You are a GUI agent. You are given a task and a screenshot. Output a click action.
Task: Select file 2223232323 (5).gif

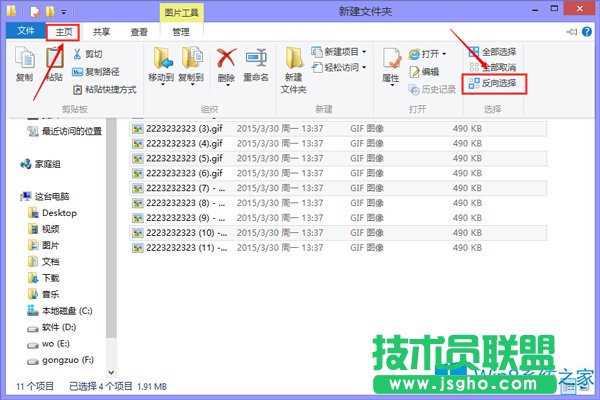338,158
